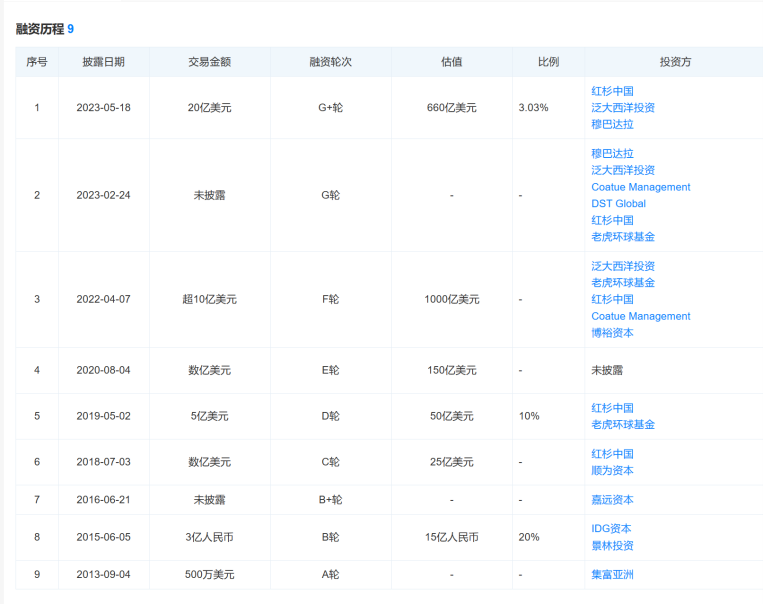Open 老虎环球基金 link in the G轮 row
Screen dimensions: 763x604
623,237
